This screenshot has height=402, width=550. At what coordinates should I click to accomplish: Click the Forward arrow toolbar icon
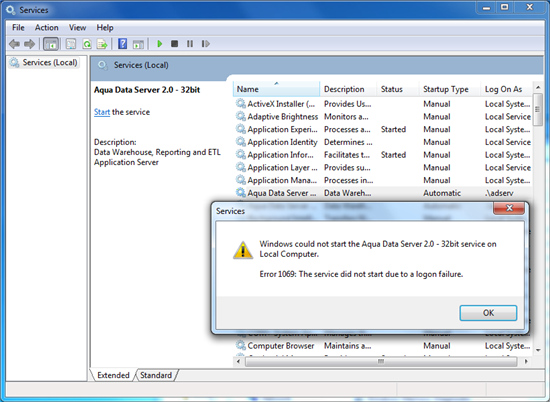pos(29,44)
